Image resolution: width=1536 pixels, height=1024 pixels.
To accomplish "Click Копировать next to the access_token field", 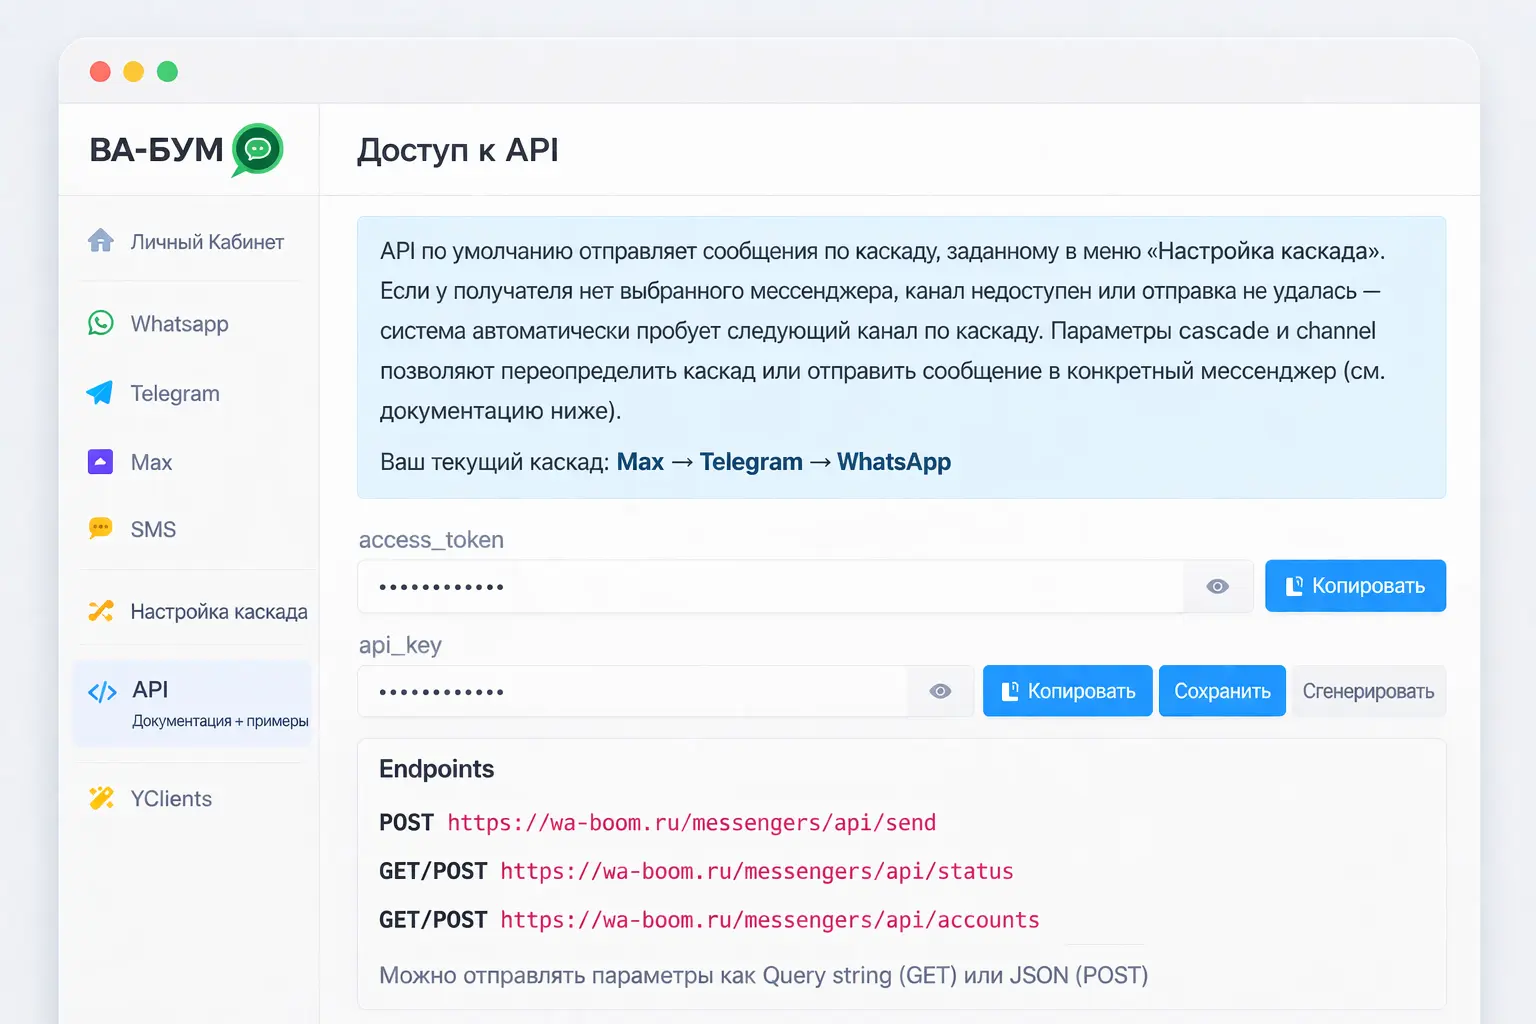I will 1355,586.
